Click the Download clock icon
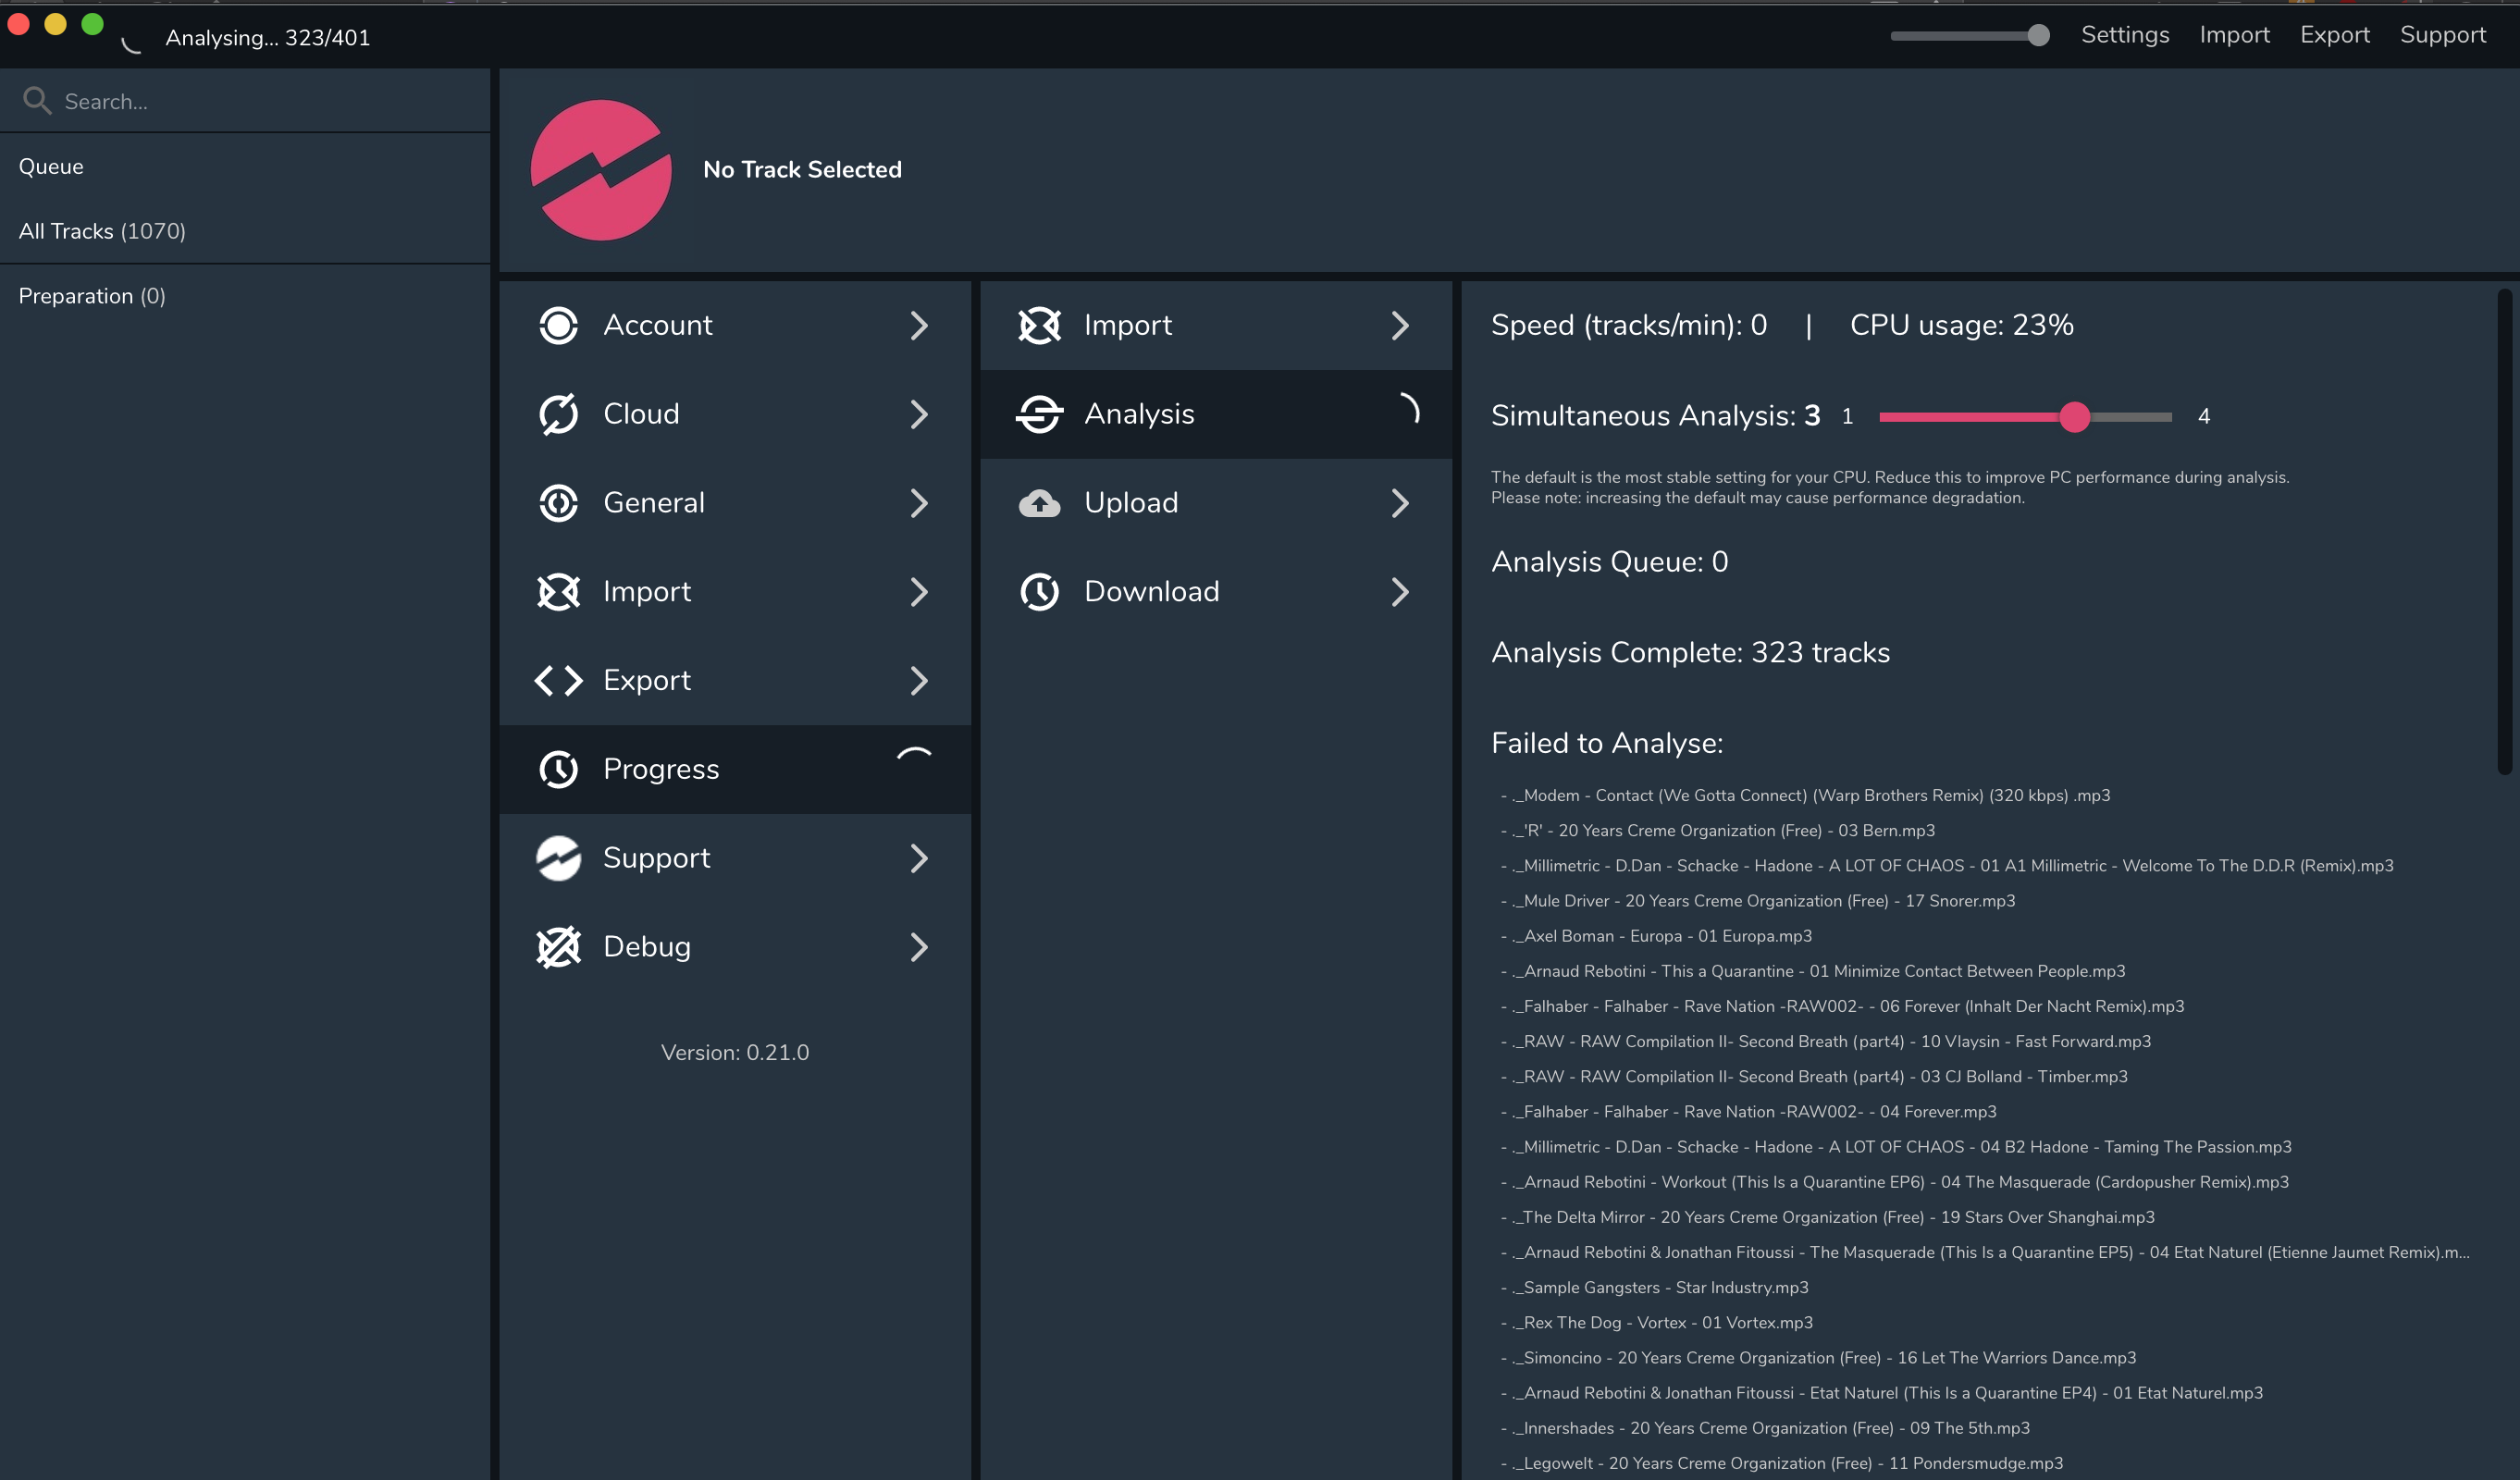This screenshot has width=2520, height=1480. [1039, 592]
